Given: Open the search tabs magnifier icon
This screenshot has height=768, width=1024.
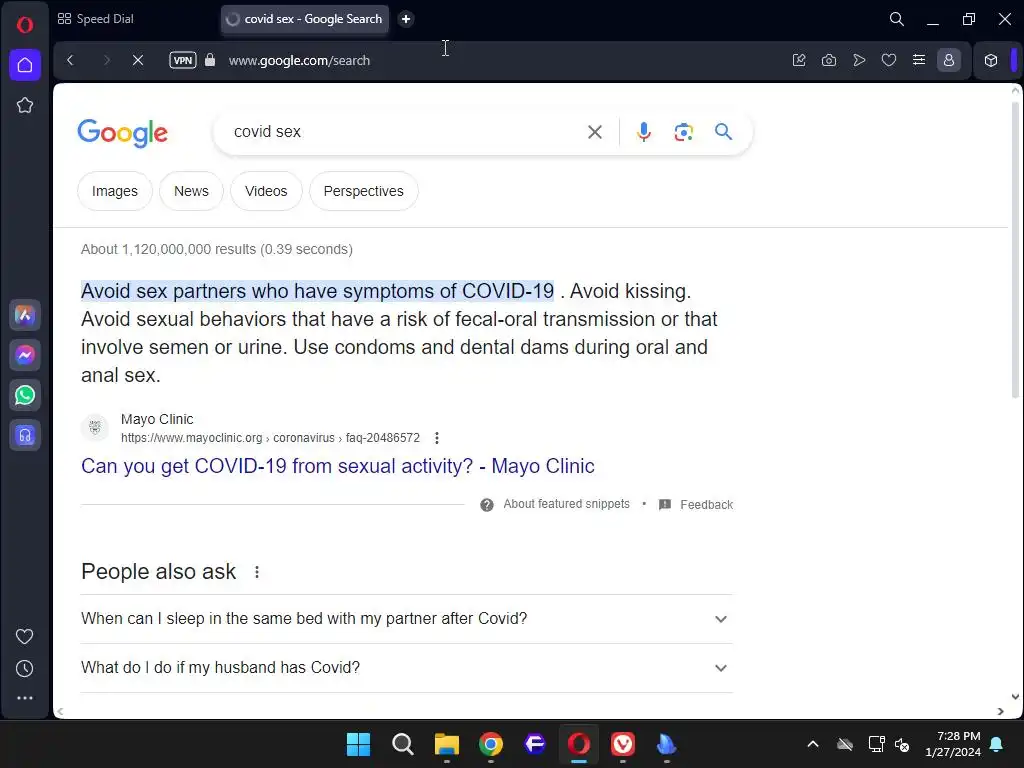Looking at the screenshot, I should [897, 19].
